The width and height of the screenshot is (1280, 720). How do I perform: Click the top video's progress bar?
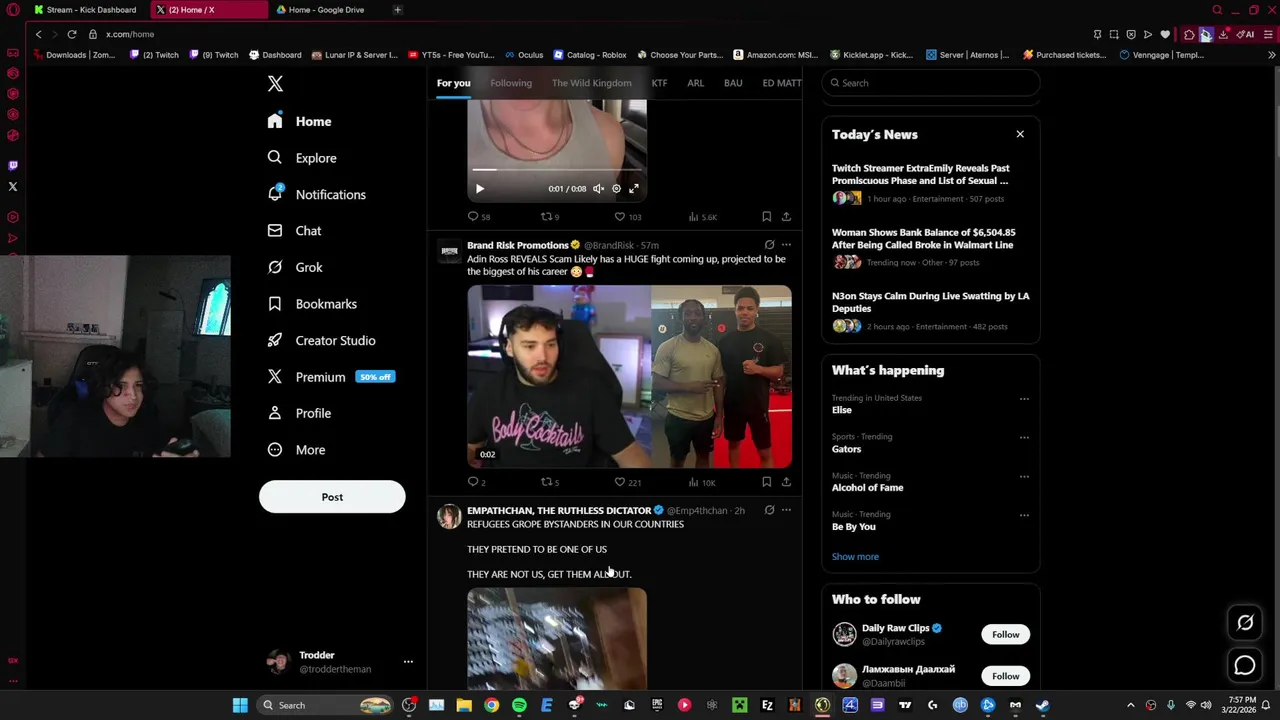coord(556,170)
